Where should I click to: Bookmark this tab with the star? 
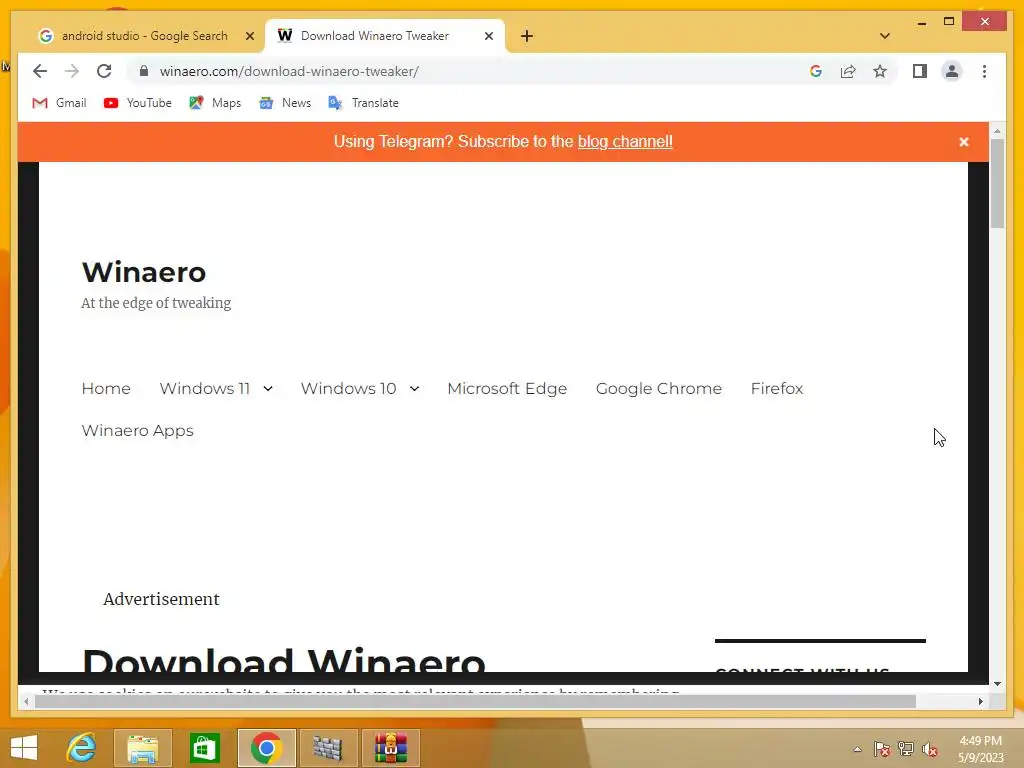(880, 71)
